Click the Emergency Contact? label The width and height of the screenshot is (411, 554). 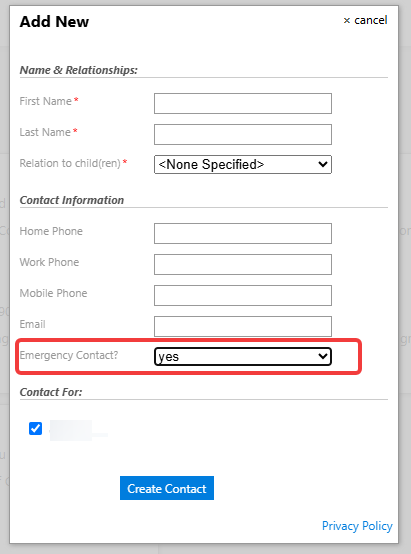point(69,355)
